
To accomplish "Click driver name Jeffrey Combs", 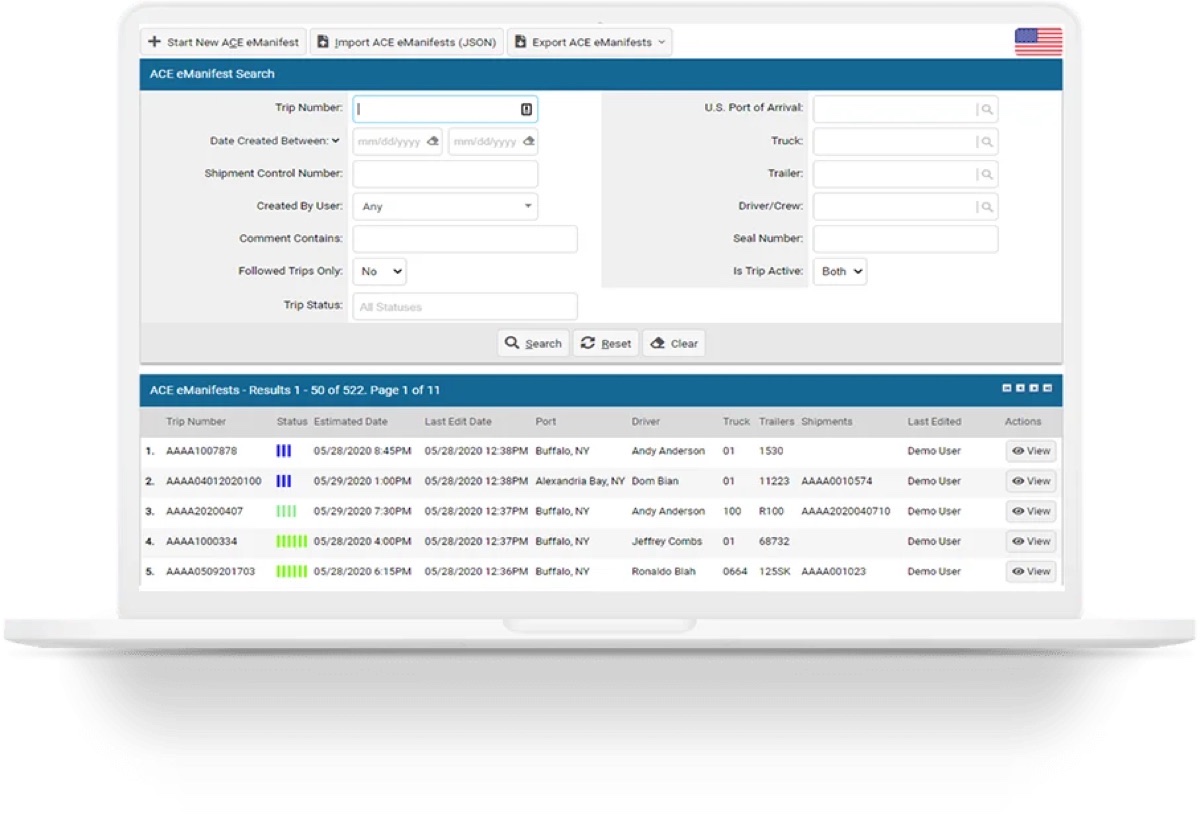I will coord(667,541).
